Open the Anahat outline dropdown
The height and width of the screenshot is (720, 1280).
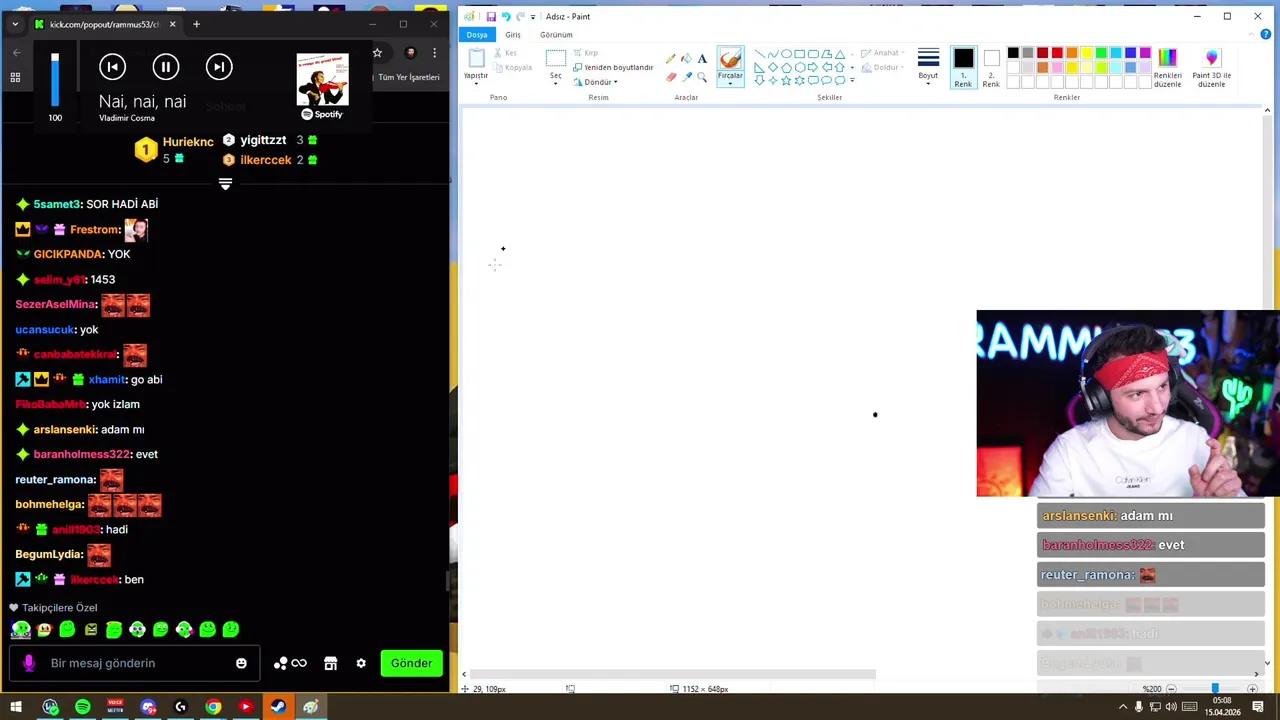coord(883,53)
